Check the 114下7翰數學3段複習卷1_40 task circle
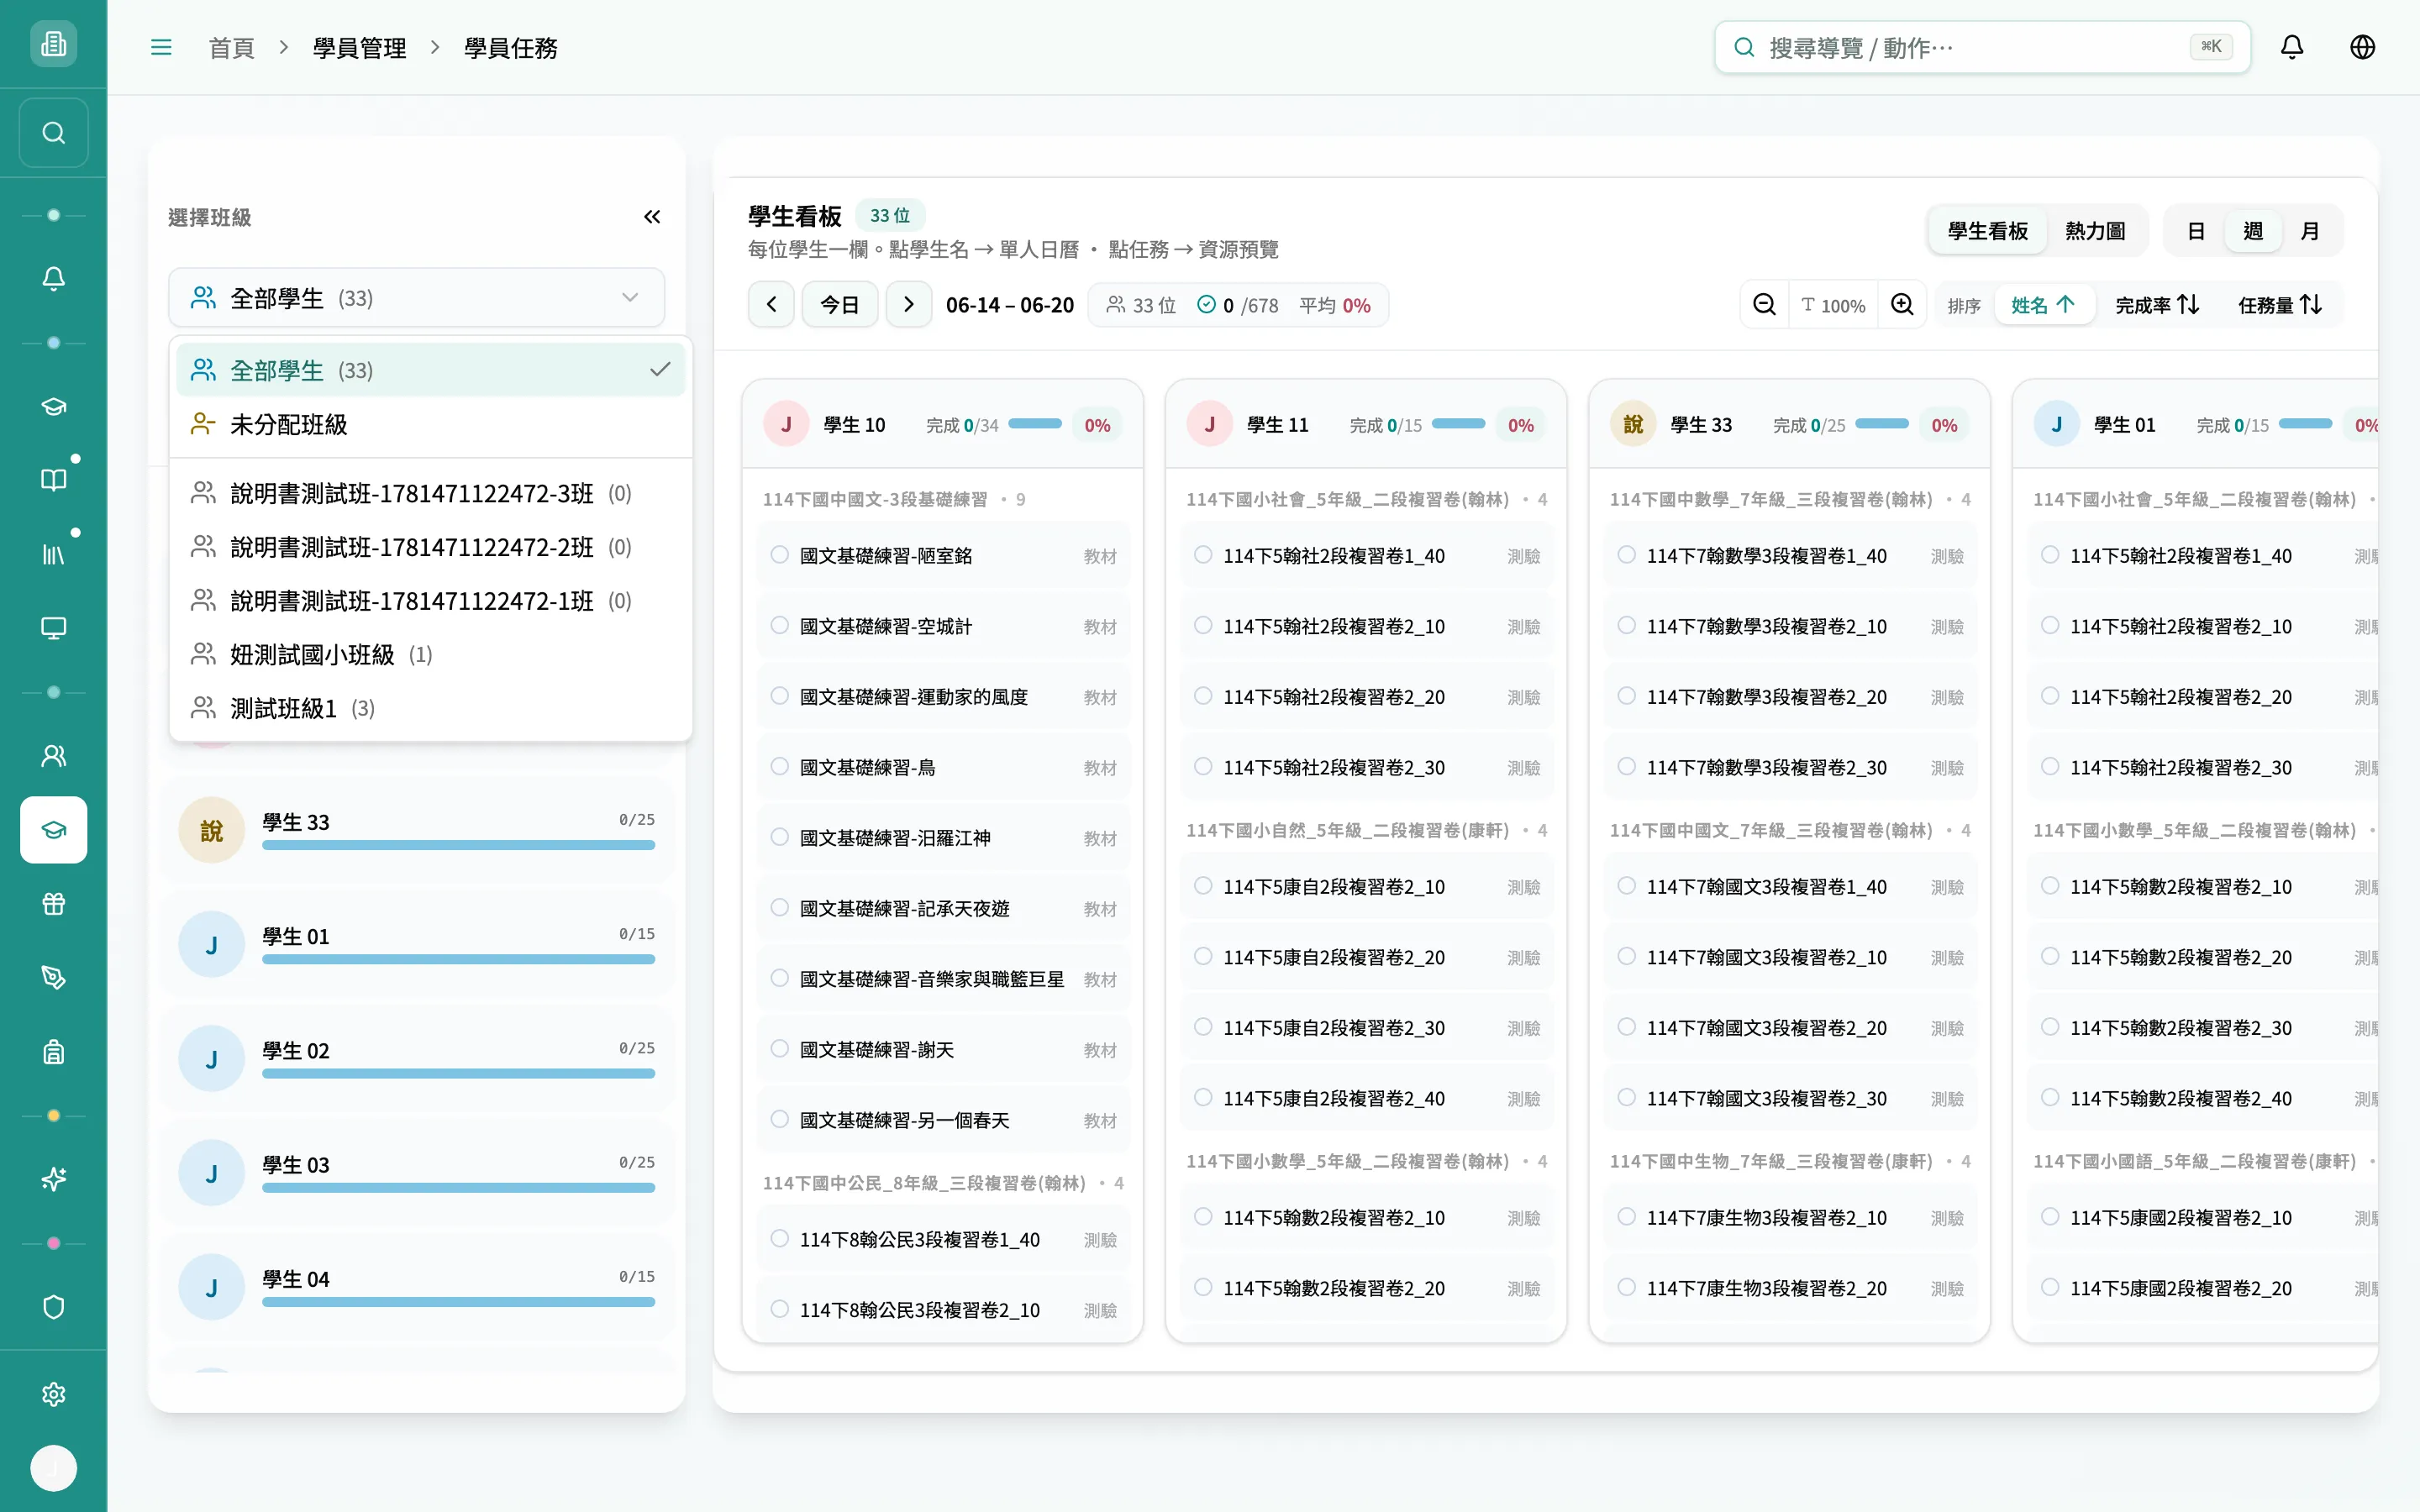 click(x=1626, y=555)
